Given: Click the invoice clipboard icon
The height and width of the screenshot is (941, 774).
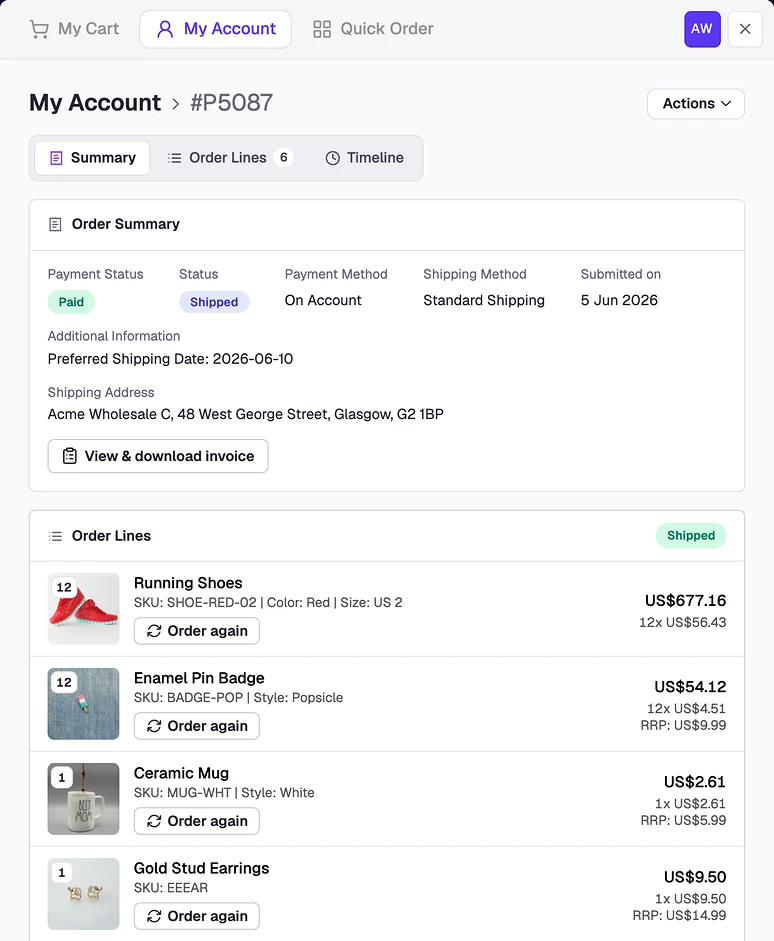Looking at the screenshot, I should (70, 456).
